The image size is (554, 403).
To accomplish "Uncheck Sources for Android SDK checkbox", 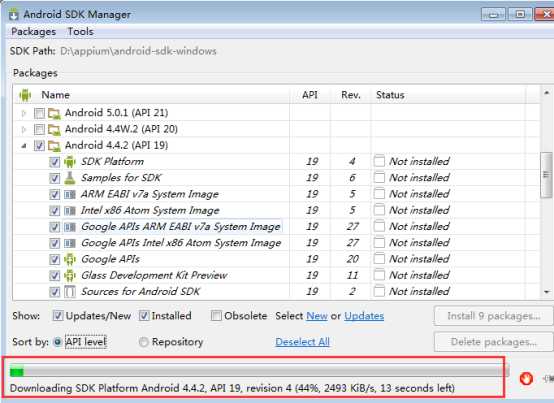I will coord(54,292).
